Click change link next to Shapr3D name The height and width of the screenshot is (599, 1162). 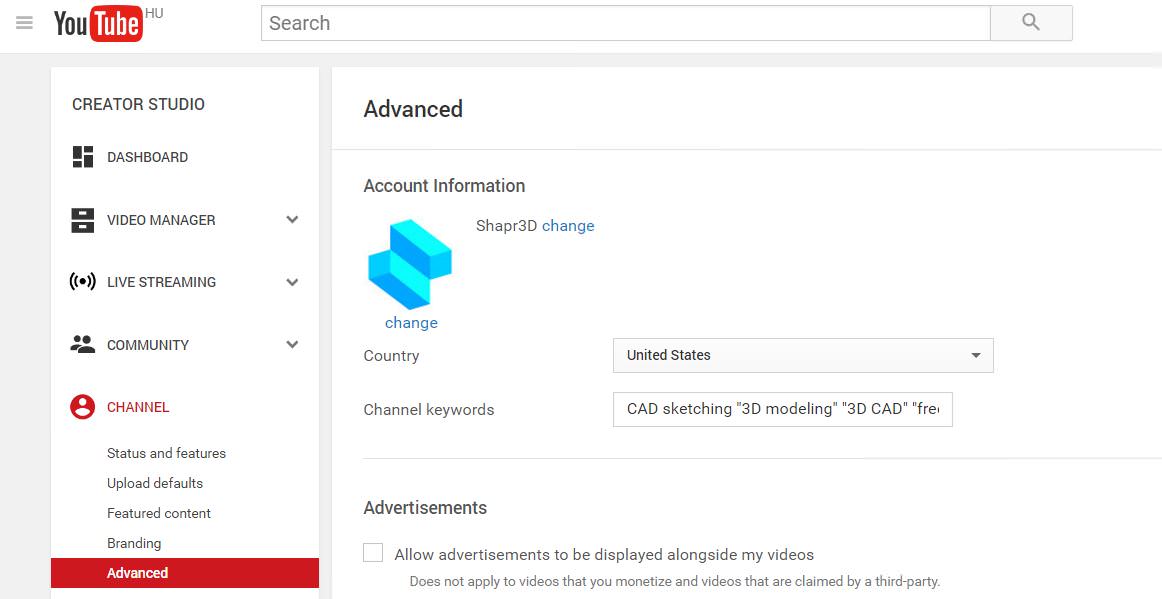click(x=568, y=226)
